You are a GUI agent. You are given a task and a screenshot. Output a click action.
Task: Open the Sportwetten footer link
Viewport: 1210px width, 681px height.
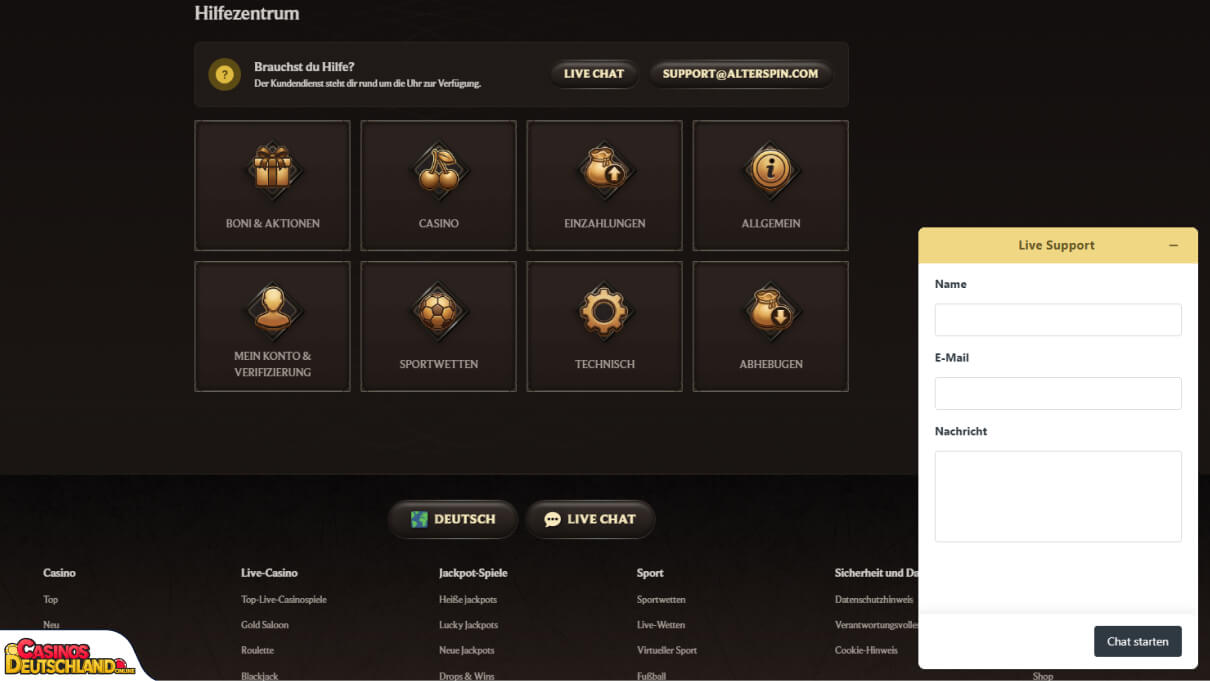[x=661, y=600]
